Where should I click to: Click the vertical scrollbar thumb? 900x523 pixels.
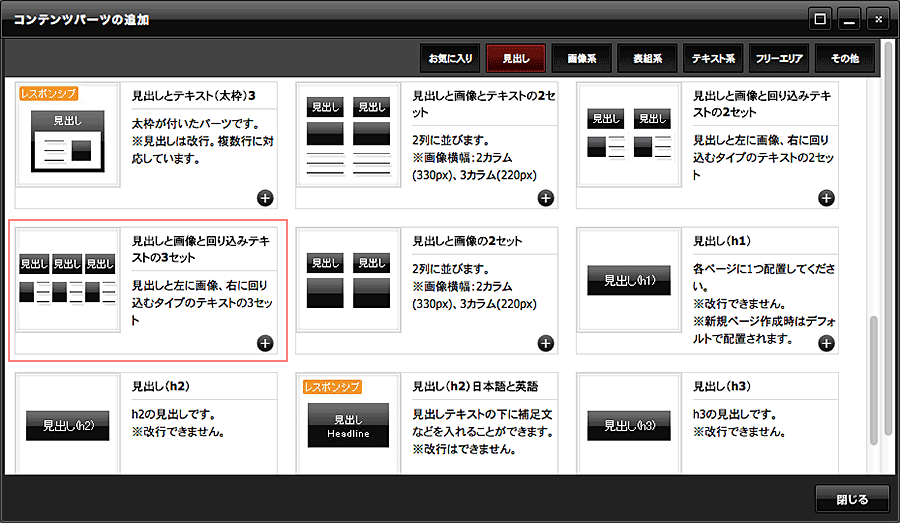coord(874,380)
